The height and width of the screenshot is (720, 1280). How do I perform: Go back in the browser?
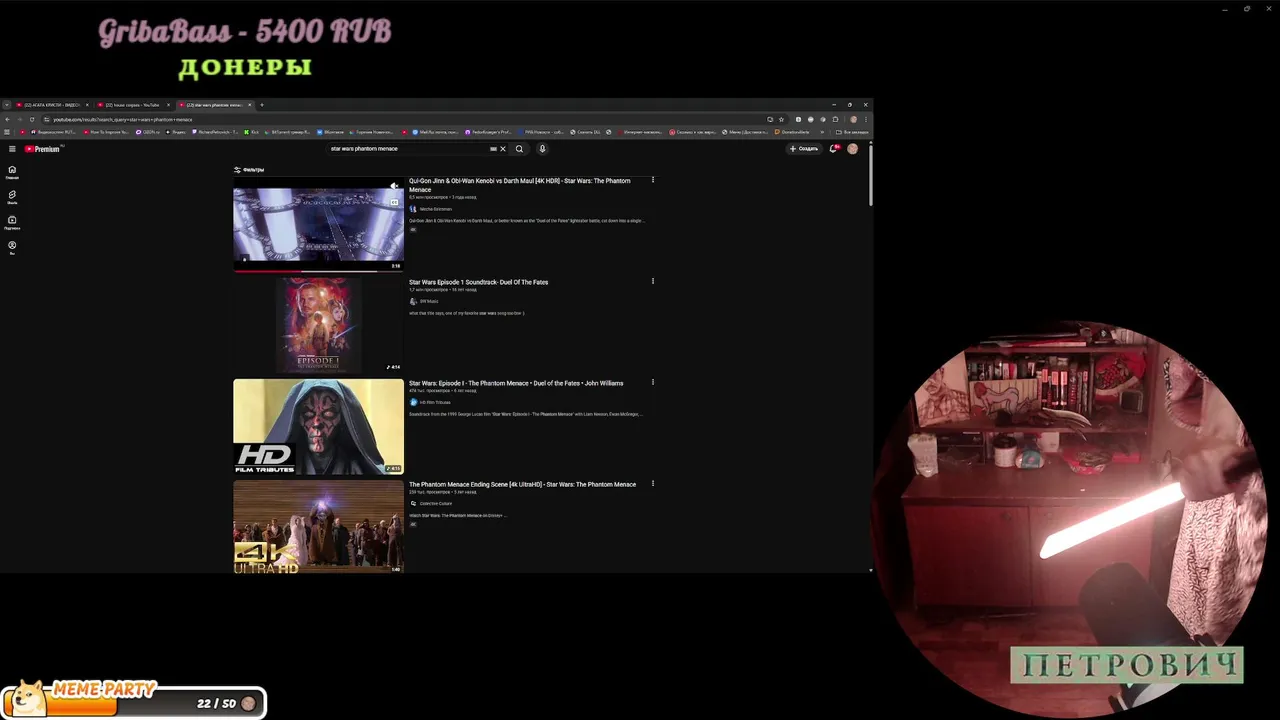click(x=7, y=119)
